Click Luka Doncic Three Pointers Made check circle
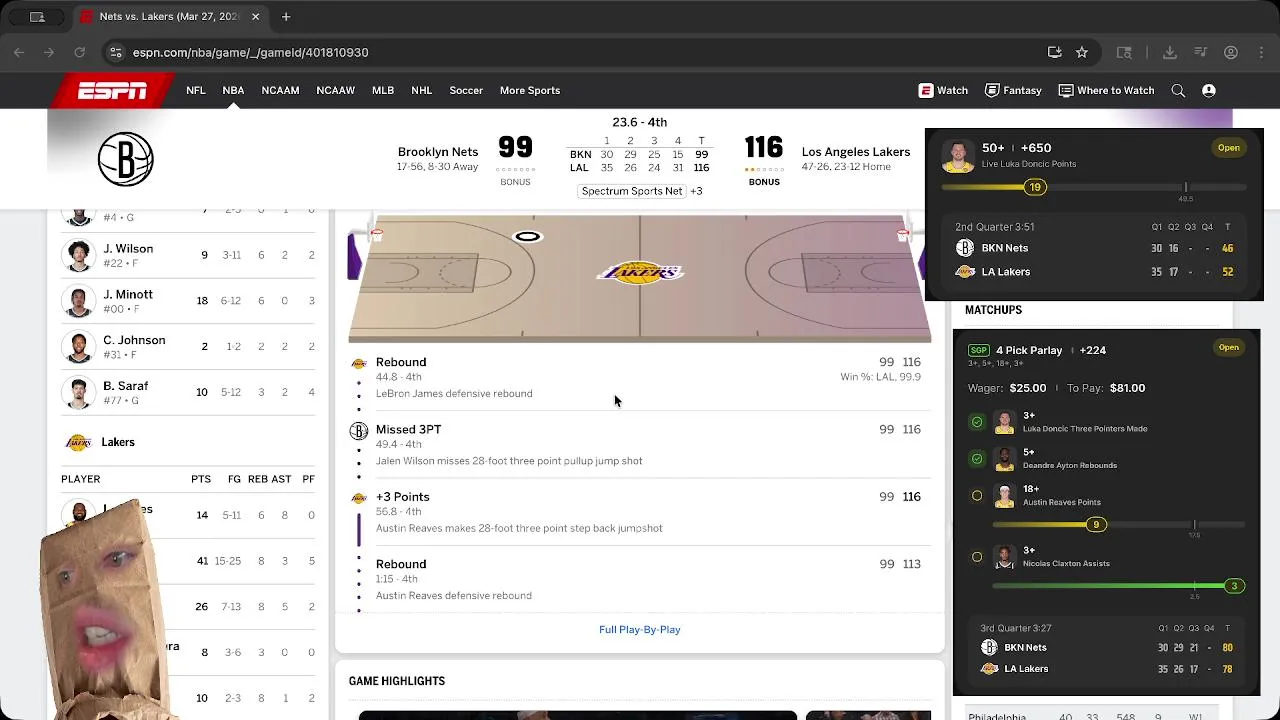1280x720 pixels. (x=977, y=422)
